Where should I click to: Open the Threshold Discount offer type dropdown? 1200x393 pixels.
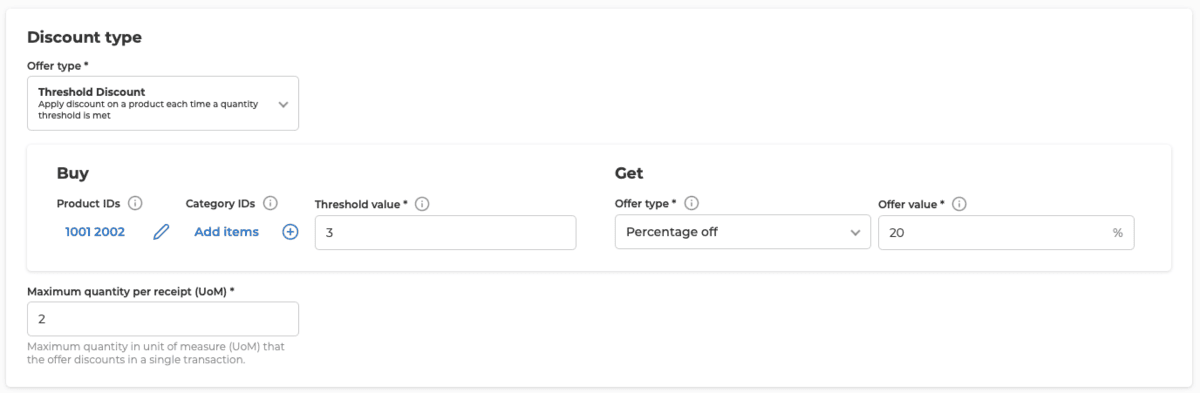(163, 103)
